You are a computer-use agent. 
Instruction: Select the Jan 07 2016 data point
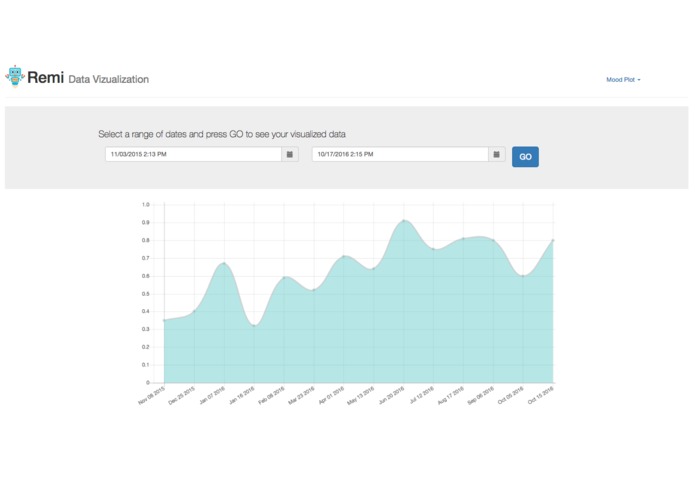(x=224, y=263)
